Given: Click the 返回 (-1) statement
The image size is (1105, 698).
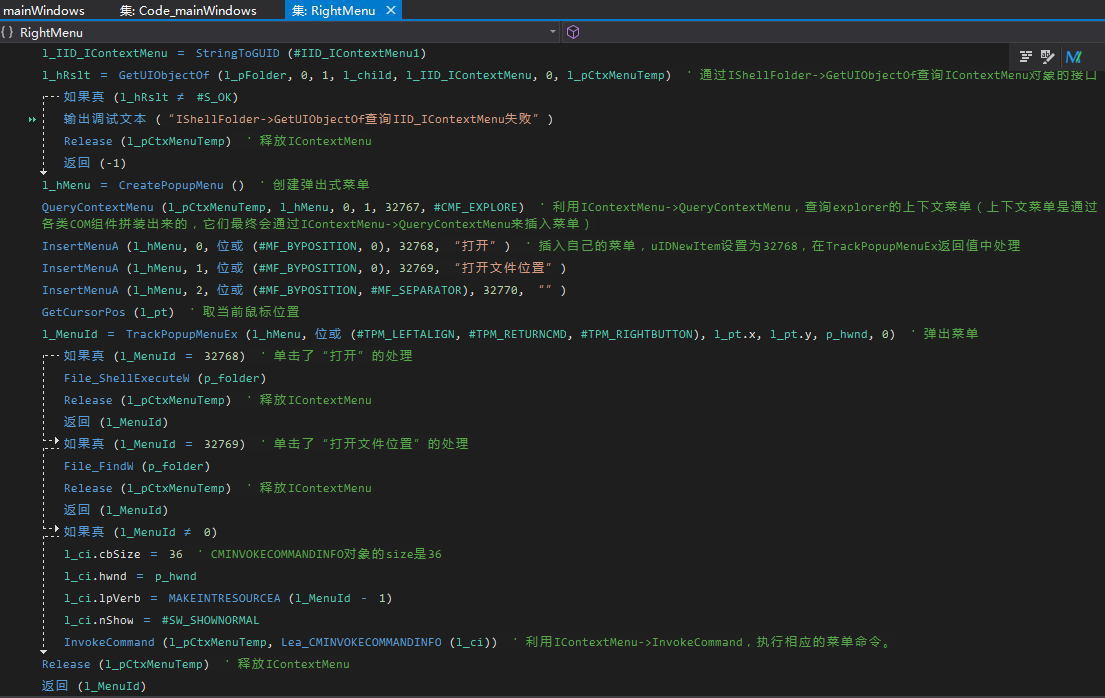Looking at the screenshot, I should [94, 163].
